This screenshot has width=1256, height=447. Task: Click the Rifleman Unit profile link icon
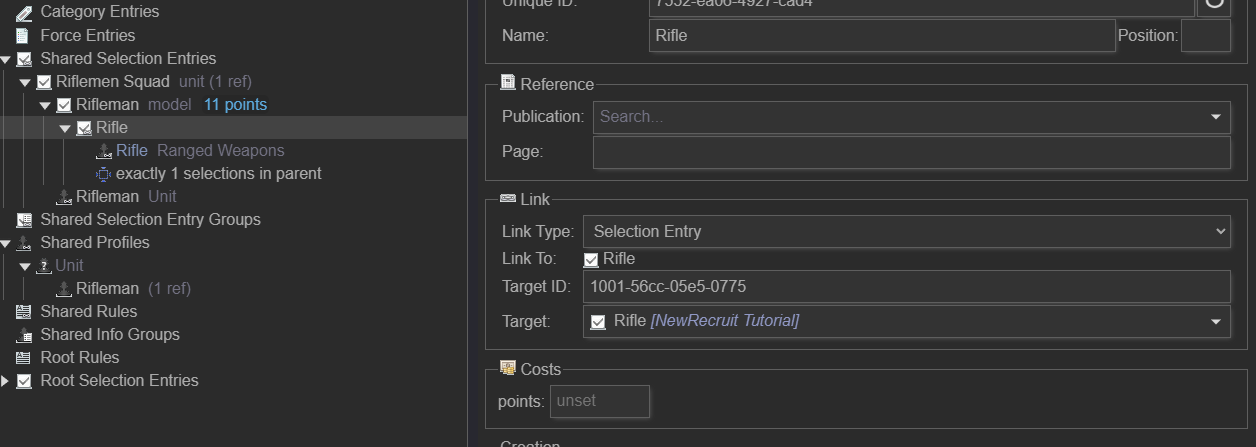[x=64, y=197]
